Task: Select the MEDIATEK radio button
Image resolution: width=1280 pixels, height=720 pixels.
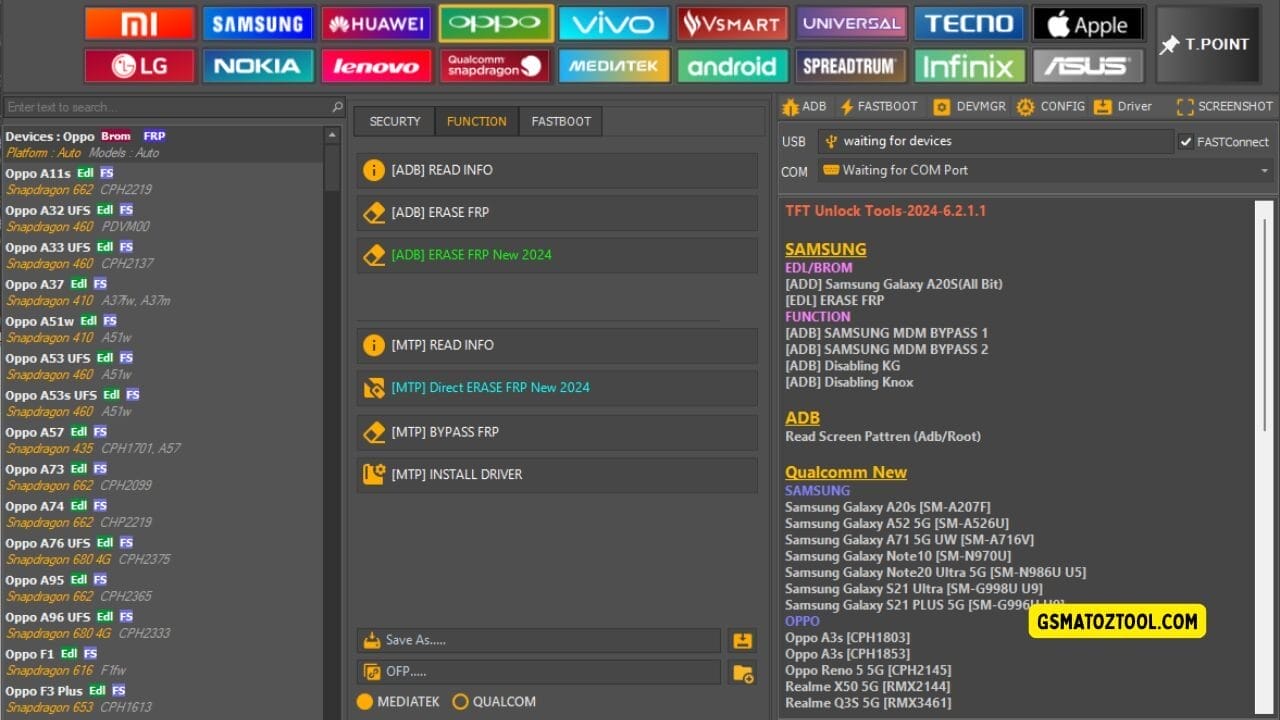Action: pyautogui.click(x=366, y=701)
